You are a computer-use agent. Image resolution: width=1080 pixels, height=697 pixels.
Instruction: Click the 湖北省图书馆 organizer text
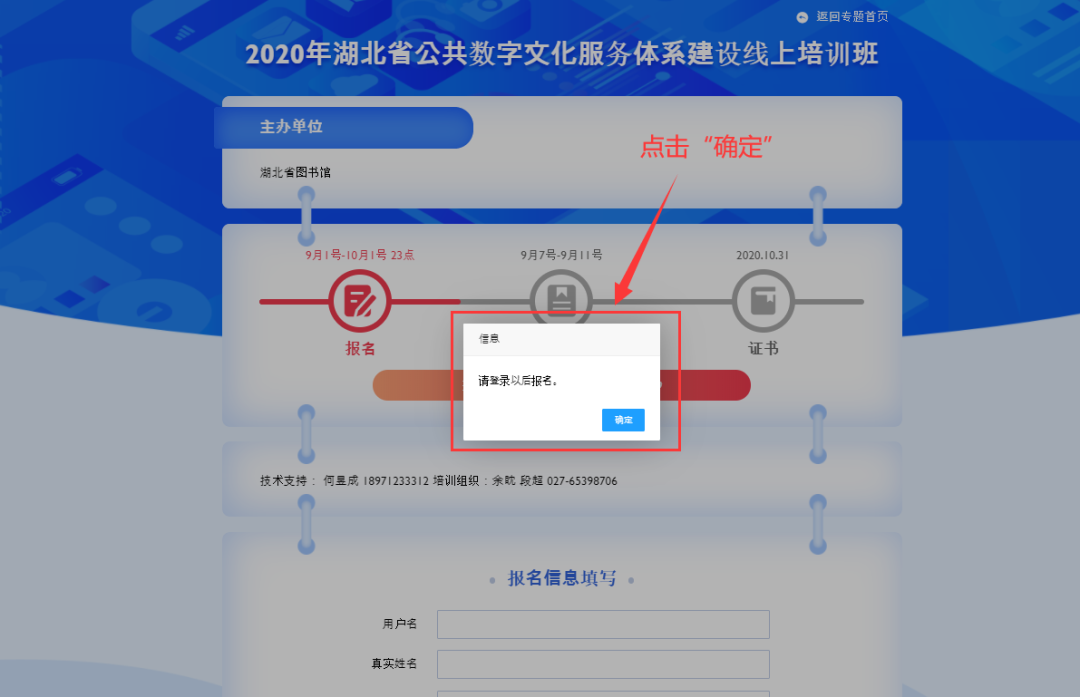click(295, 172)
